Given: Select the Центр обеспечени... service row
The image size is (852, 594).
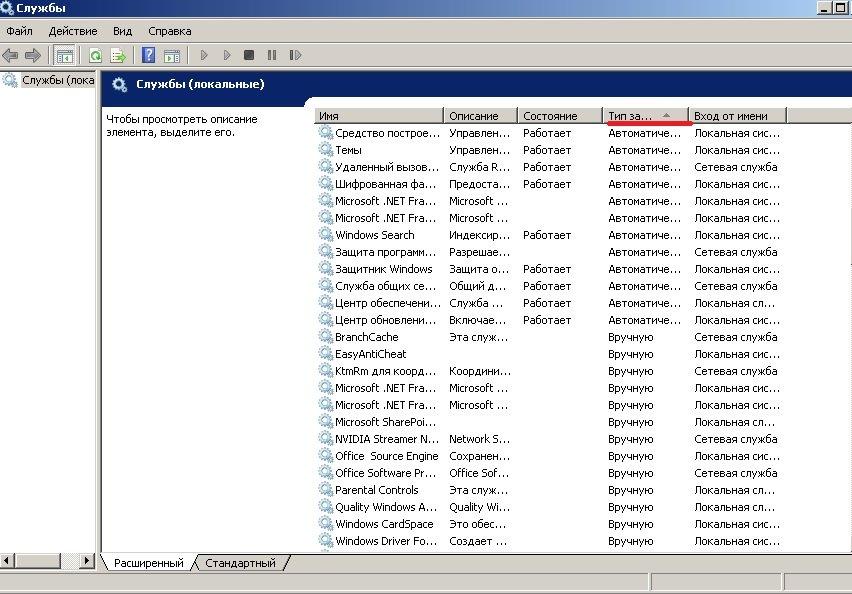Looking at the screenshot, I should pyautogui.click(x=549, y=303).
